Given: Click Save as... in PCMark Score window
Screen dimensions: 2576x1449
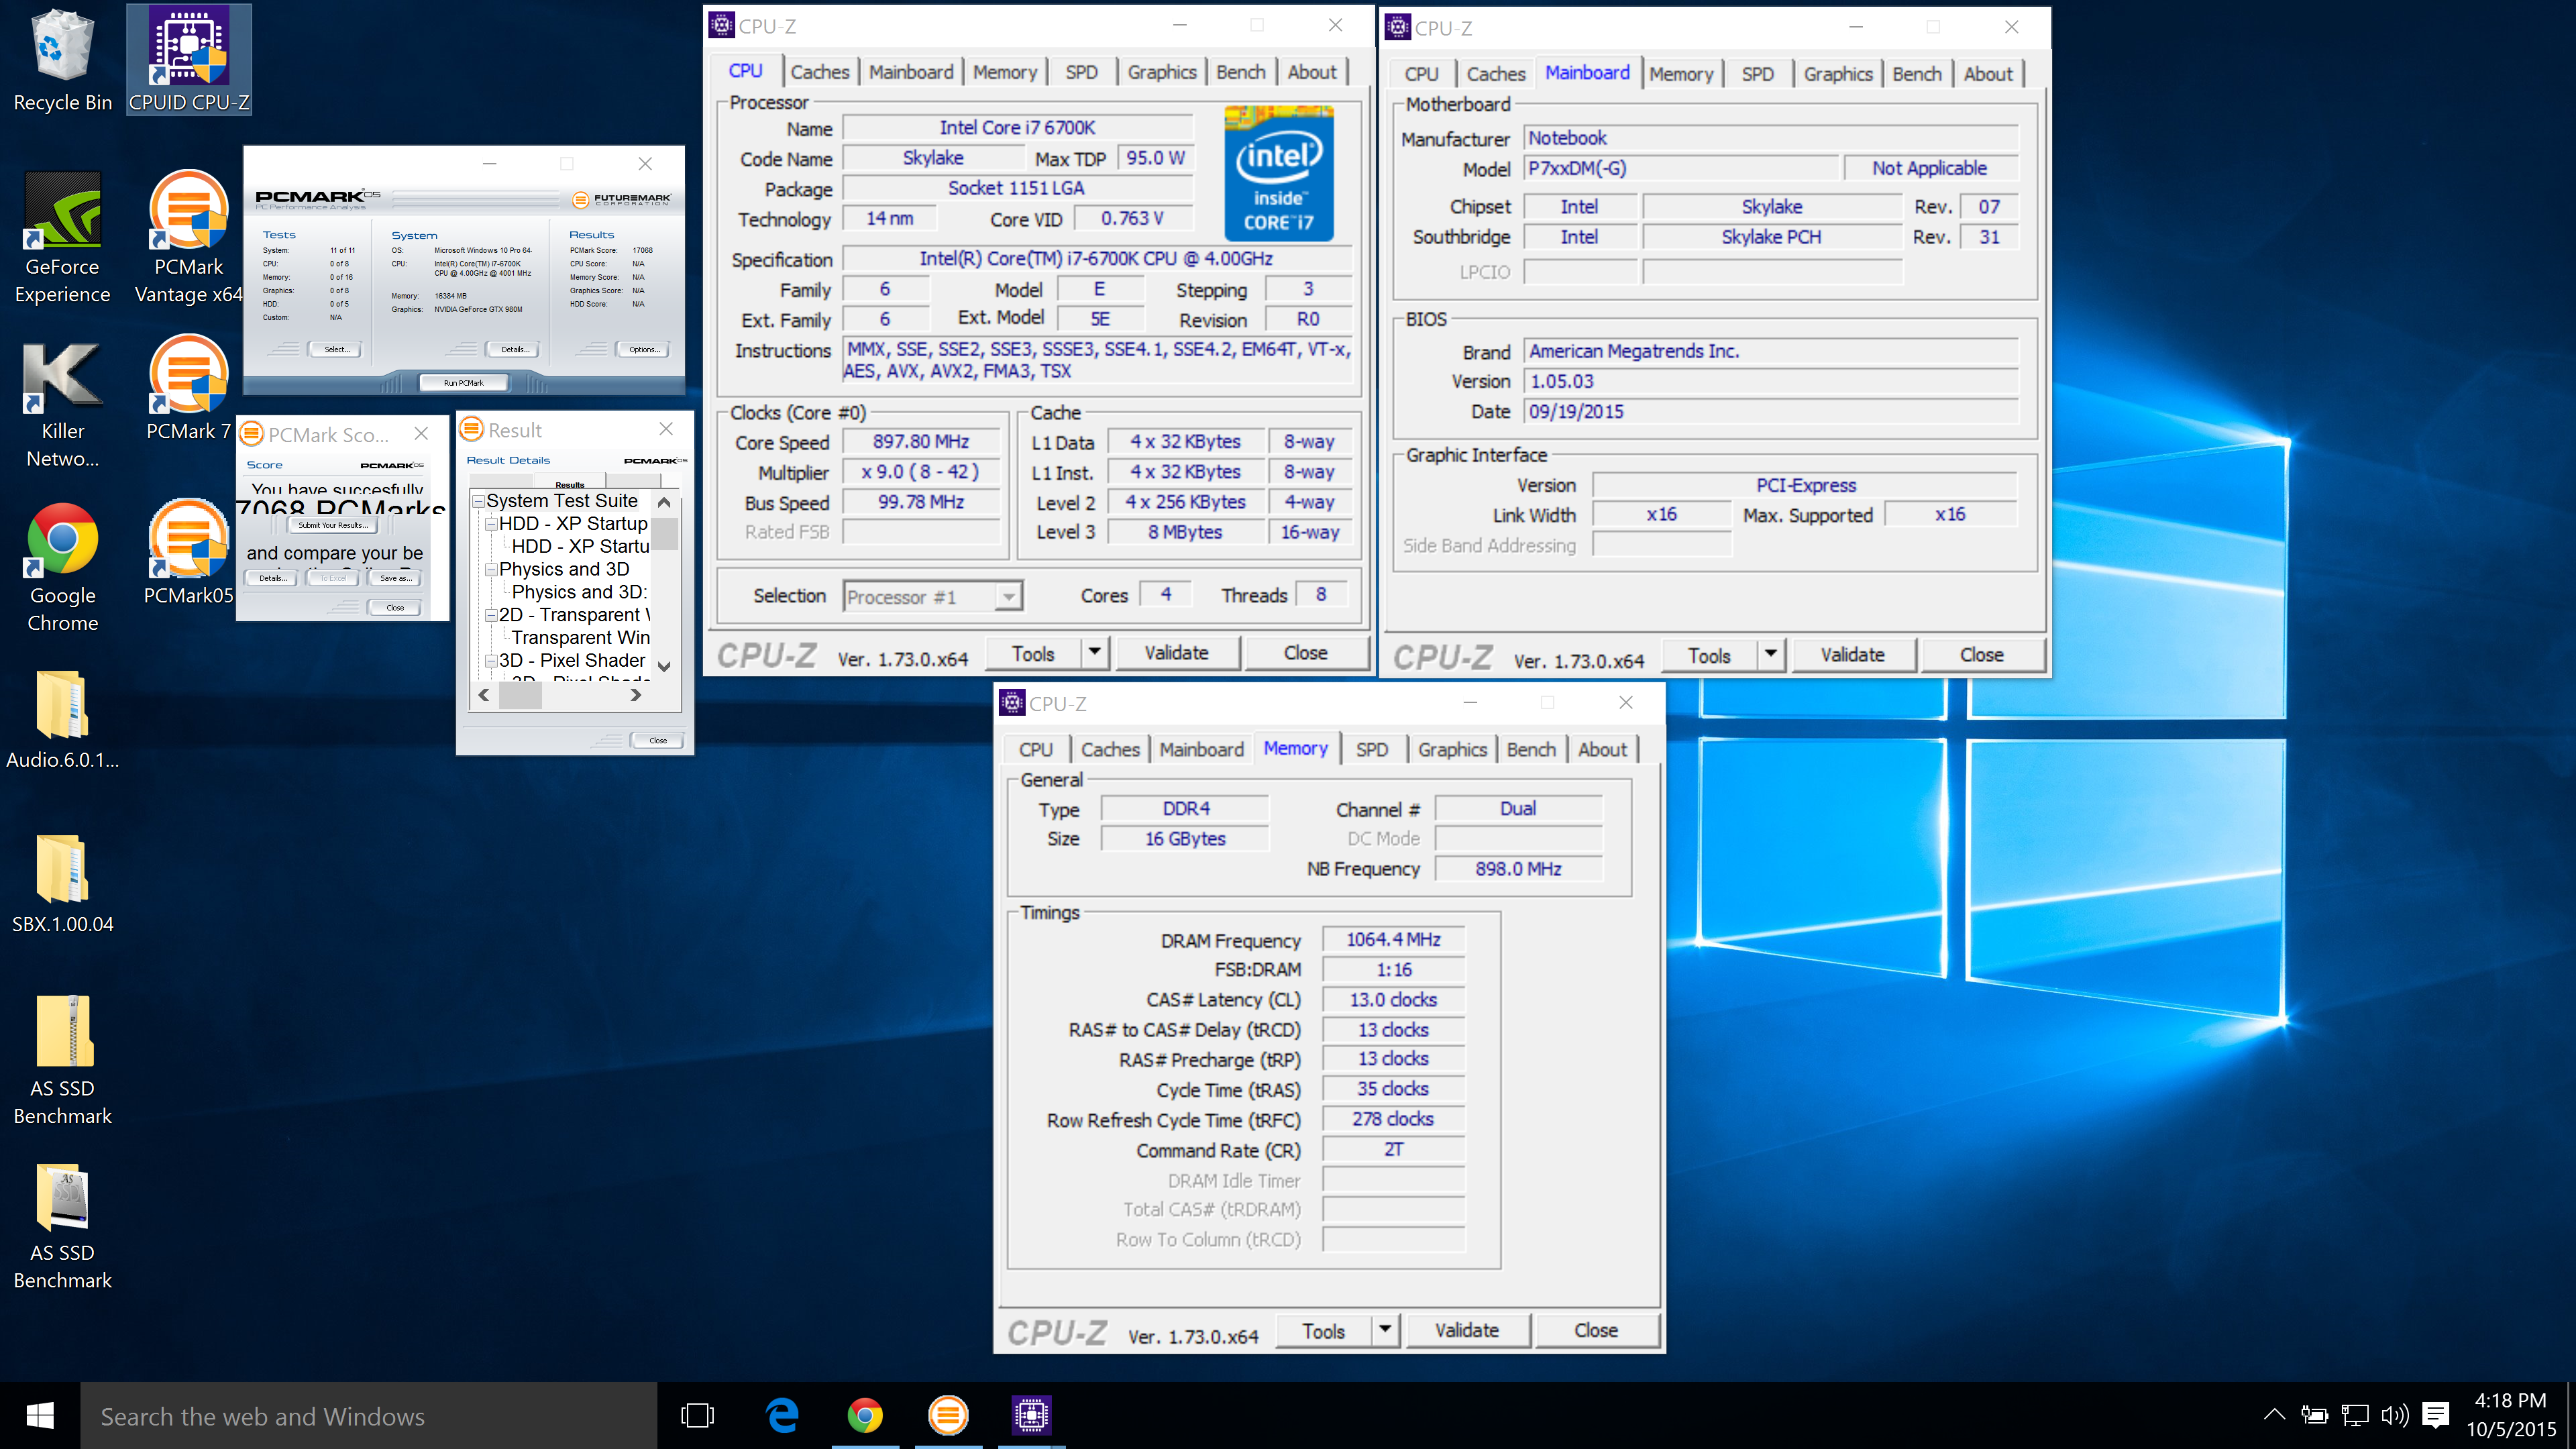Looking at the screenshot, I should pos(395,578).
